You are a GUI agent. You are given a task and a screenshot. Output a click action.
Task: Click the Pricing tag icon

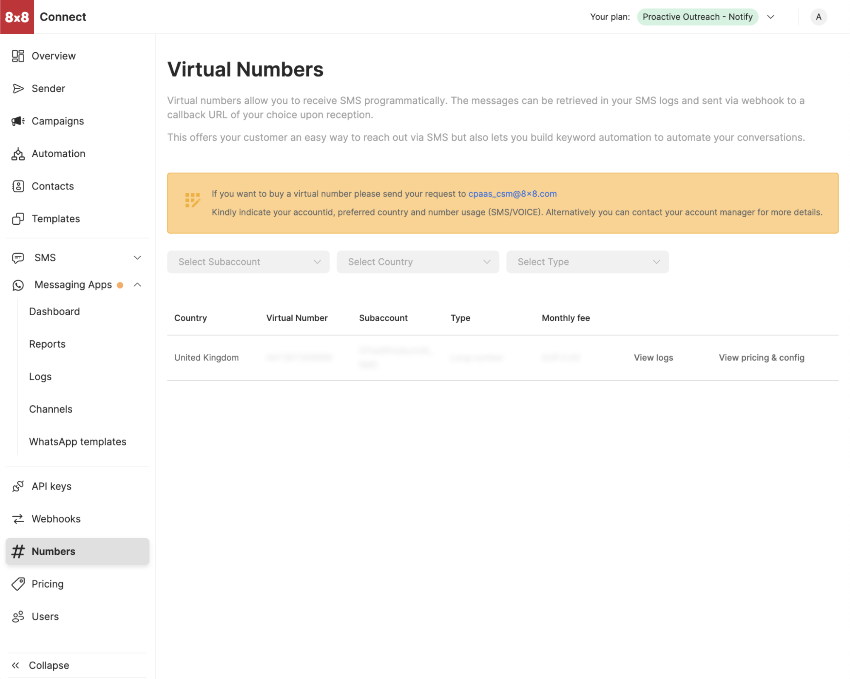pos(18,584)
